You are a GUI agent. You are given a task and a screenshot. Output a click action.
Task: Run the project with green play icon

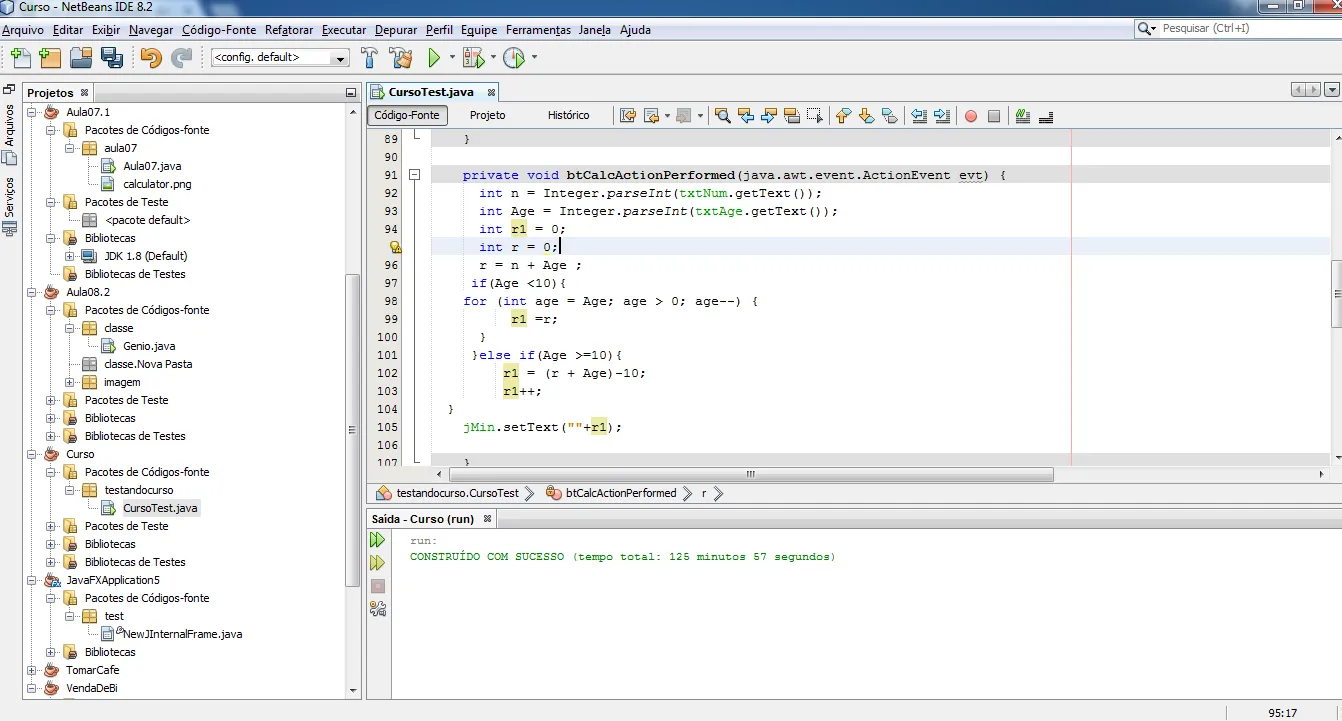(434, 58)
